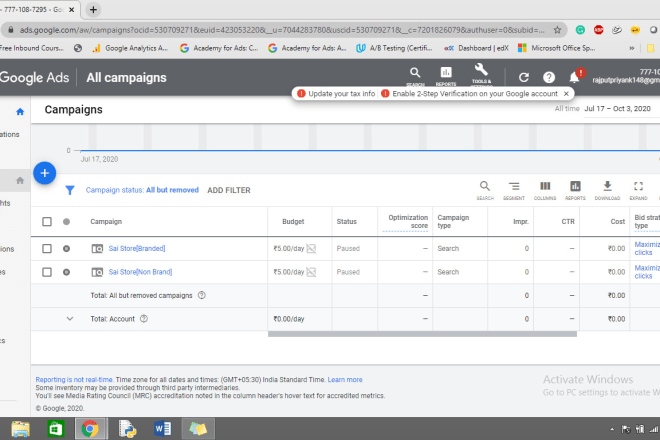Screen dimensions: 660x440
Task: Open the notifications bell icon
Action: point(575,77)
